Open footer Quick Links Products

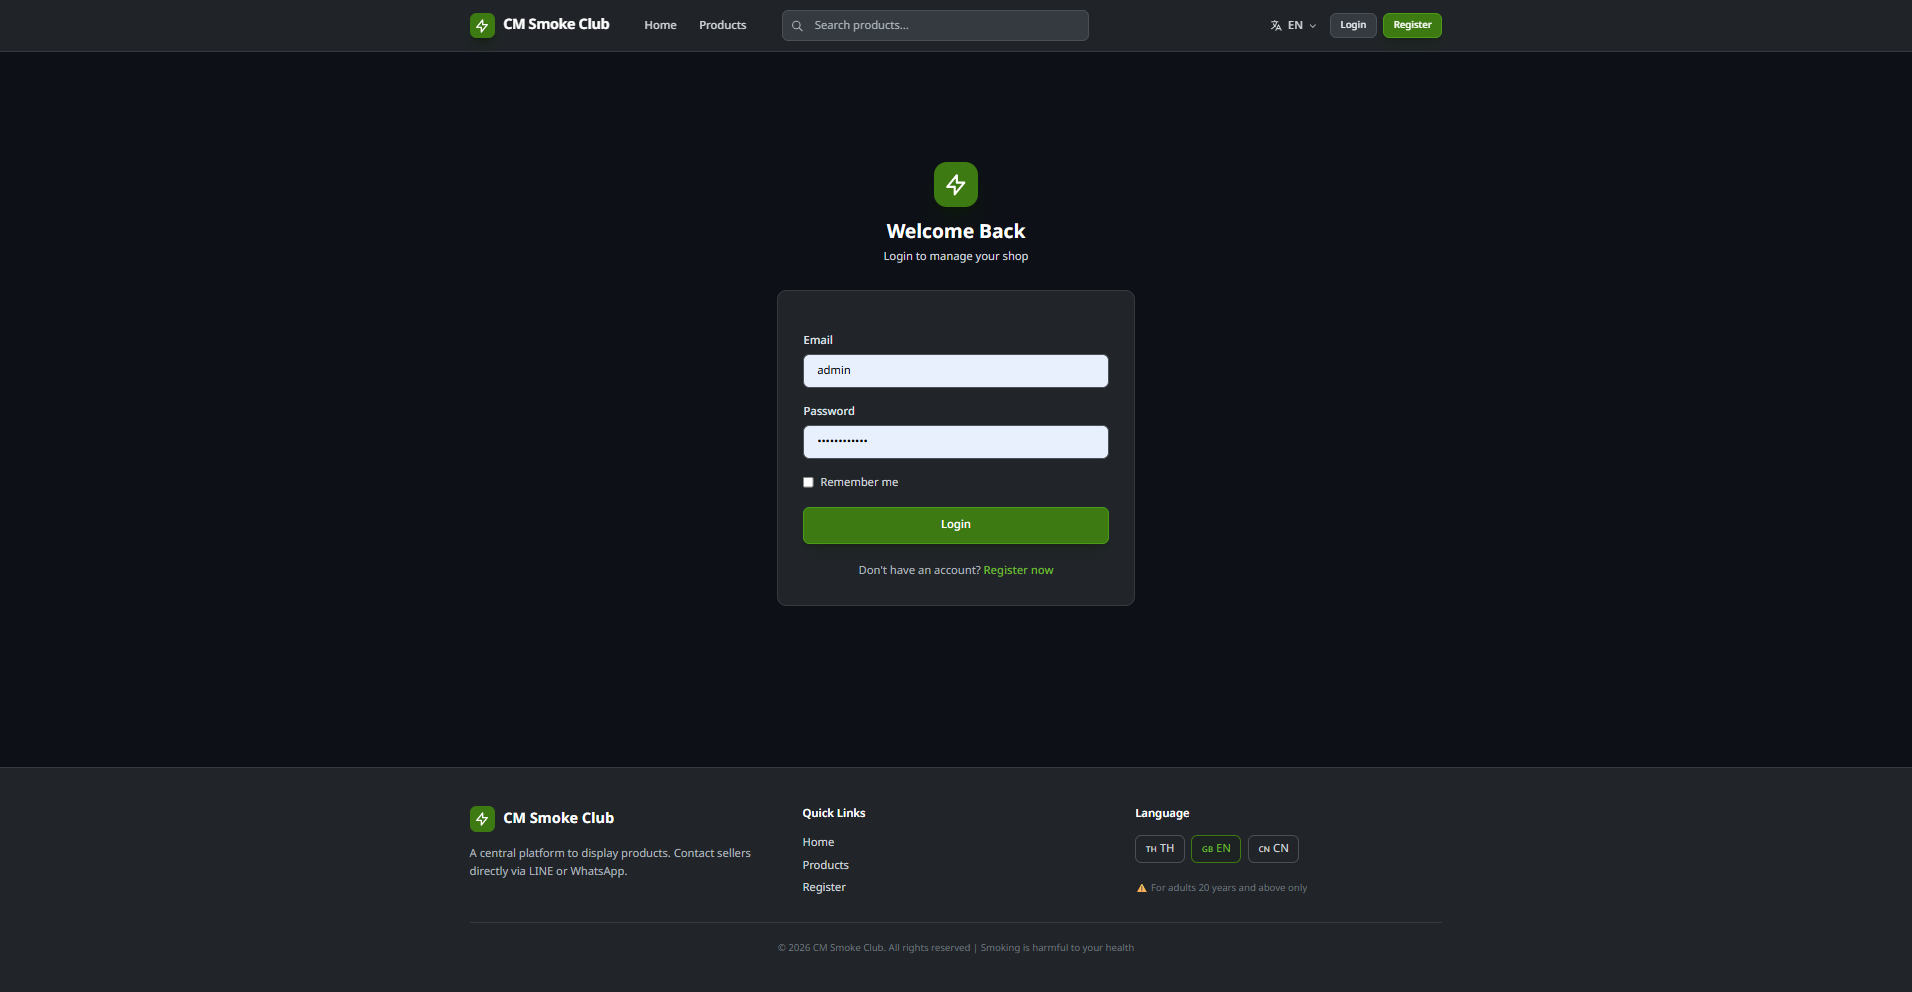825,865
